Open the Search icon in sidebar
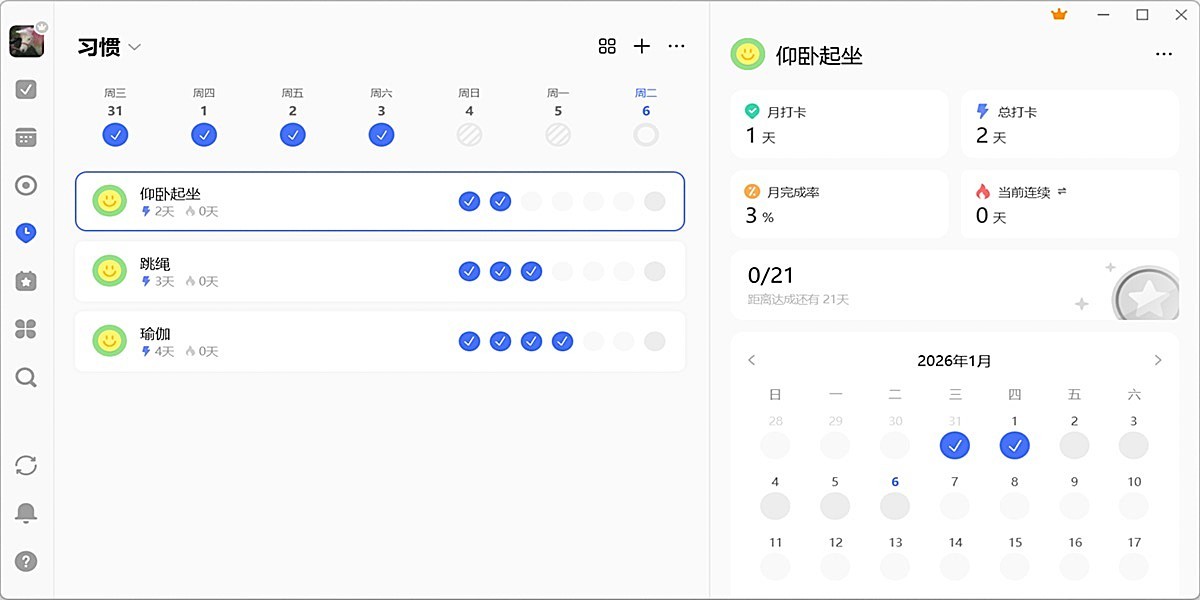 tap(26, 378)
